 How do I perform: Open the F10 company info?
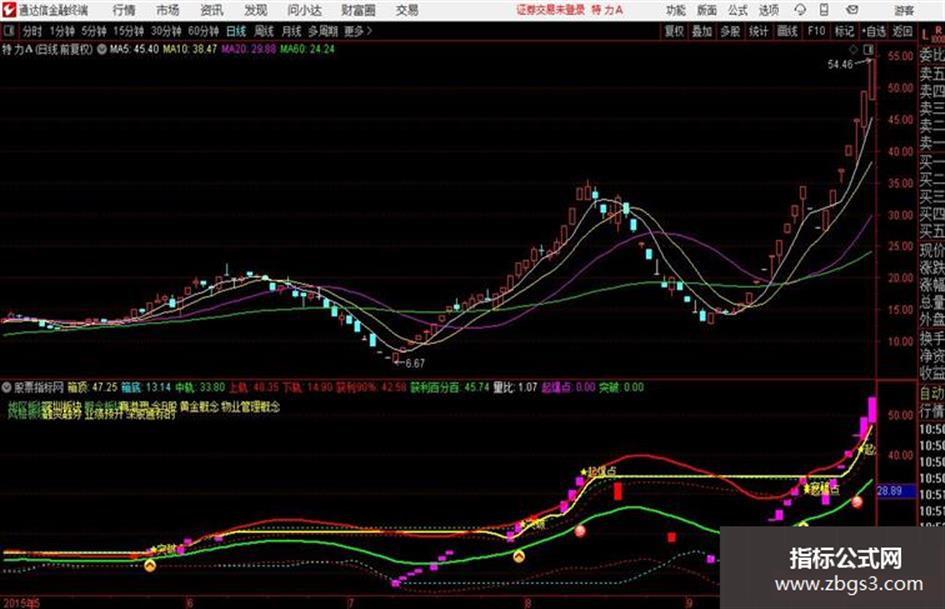pyautogui.click(x=816, y=31)
